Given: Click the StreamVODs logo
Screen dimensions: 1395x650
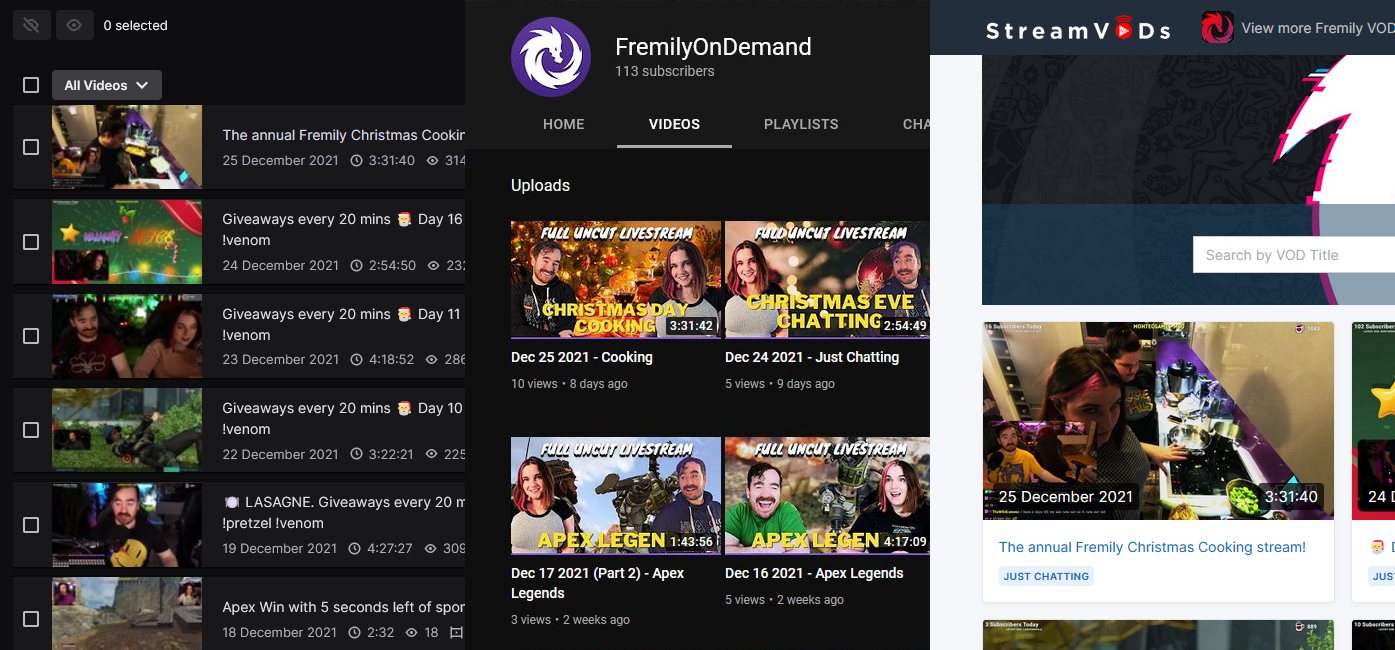Looking at the screenshot, I should tap(1078, 29).
